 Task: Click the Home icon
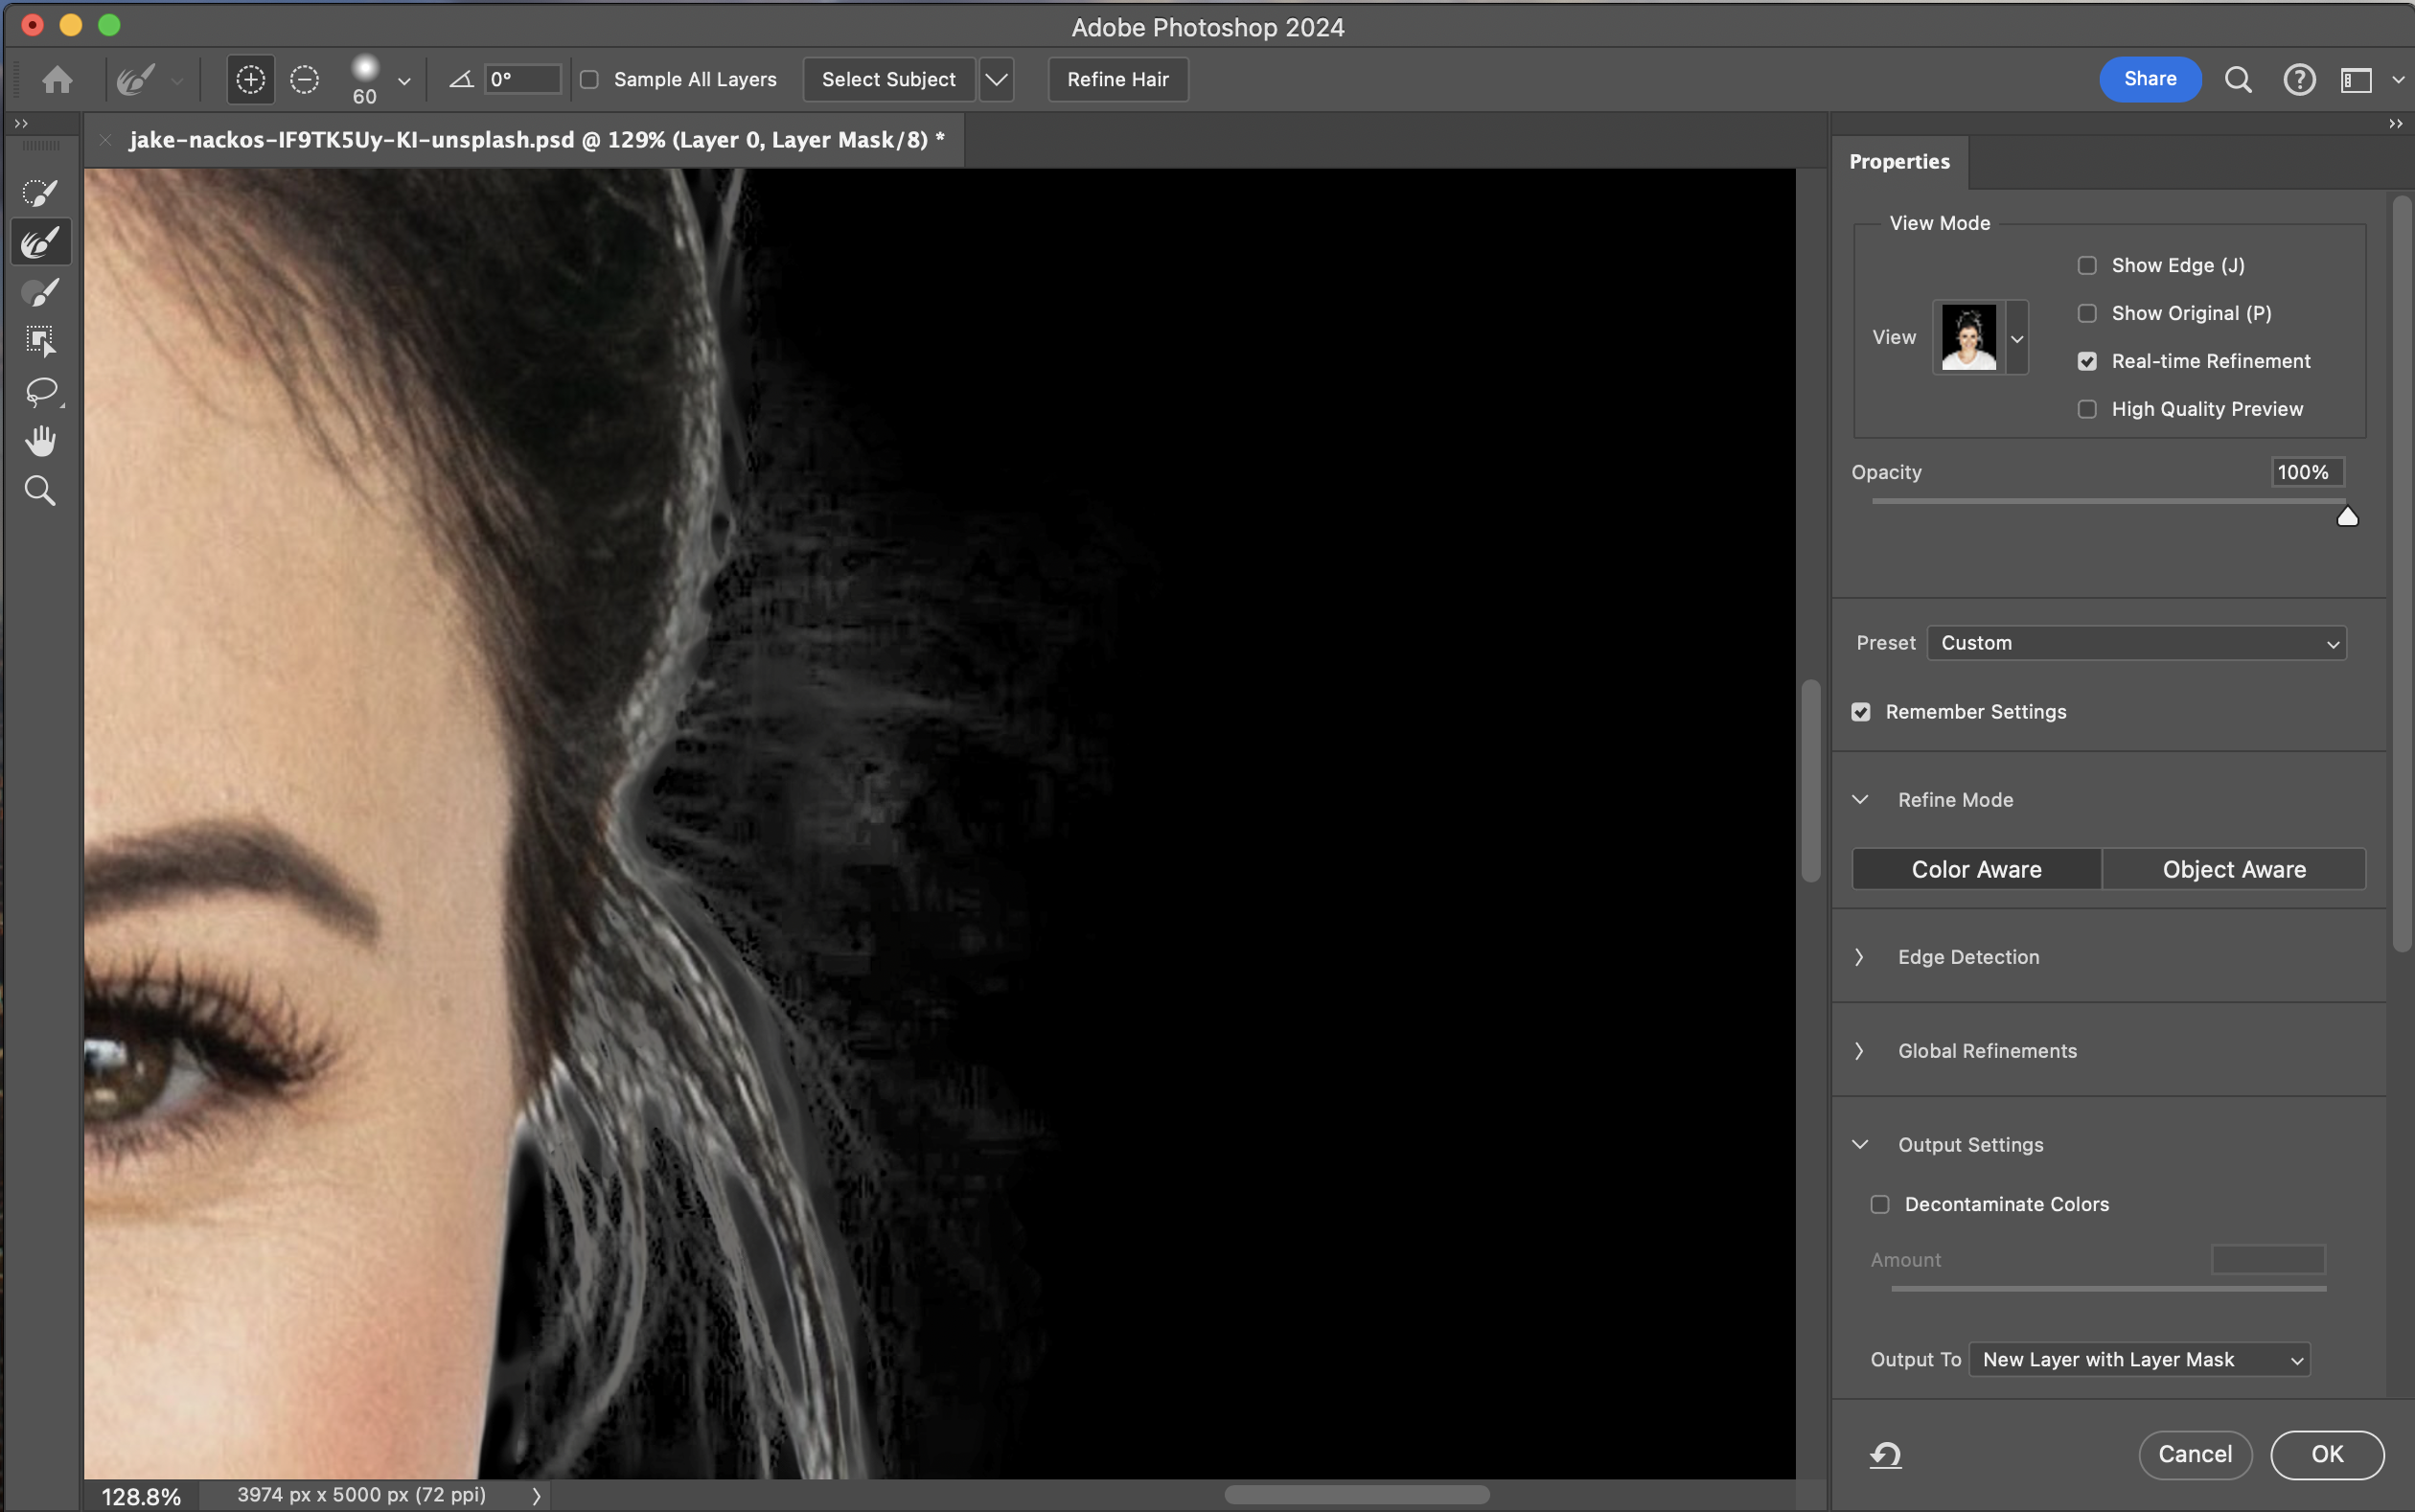click(x=57, y=79)
